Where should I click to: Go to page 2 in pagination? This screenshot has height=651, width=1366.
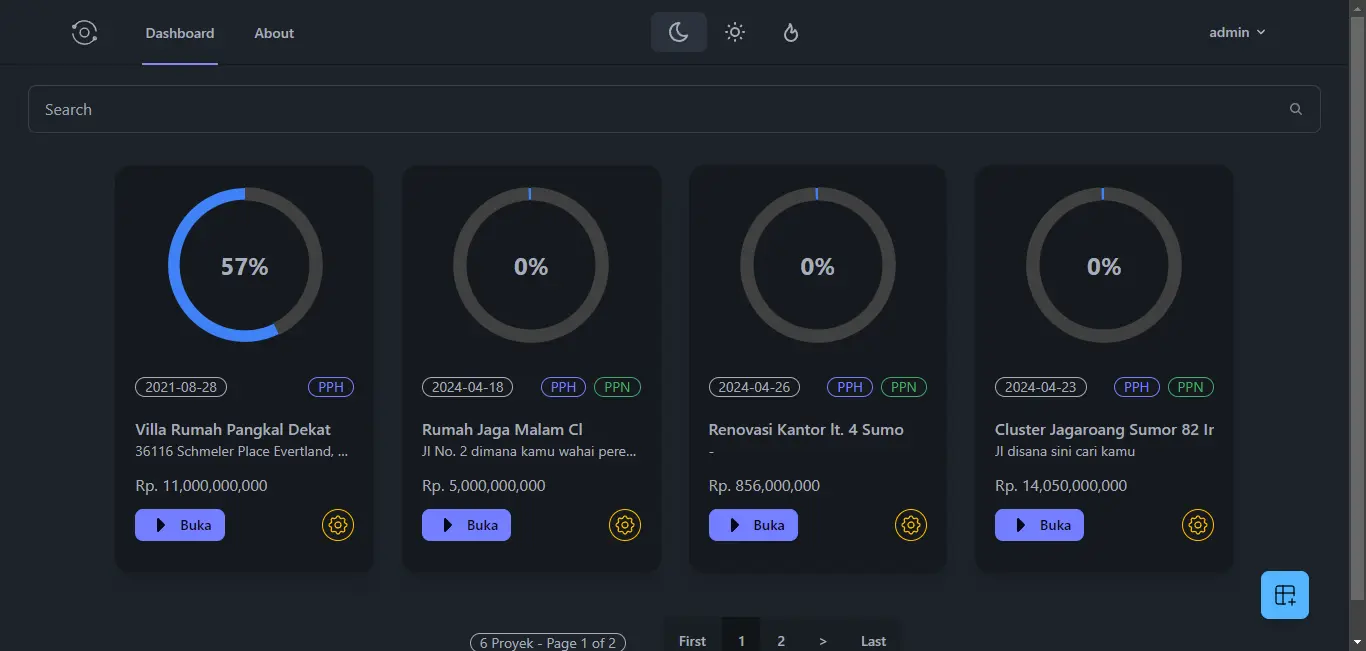point(781,641)
